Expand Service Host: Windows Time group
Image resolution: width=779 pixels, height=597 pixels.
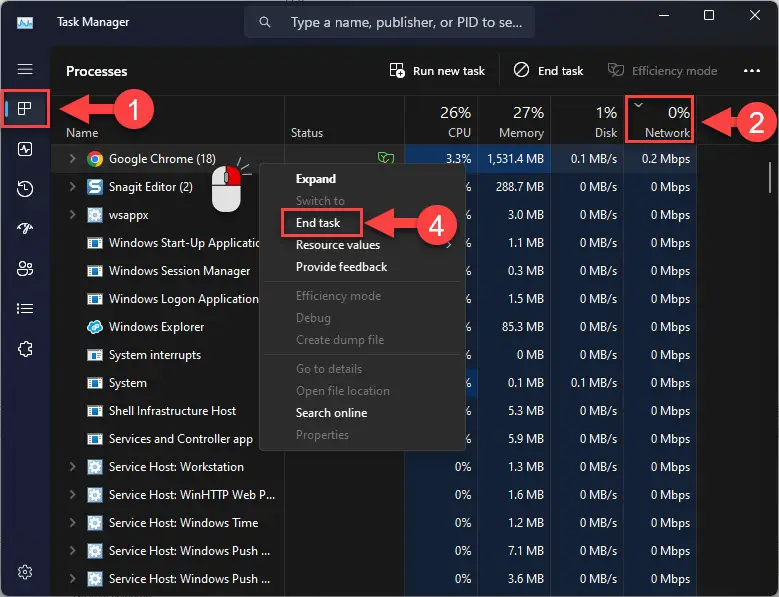tap(73, 522)
